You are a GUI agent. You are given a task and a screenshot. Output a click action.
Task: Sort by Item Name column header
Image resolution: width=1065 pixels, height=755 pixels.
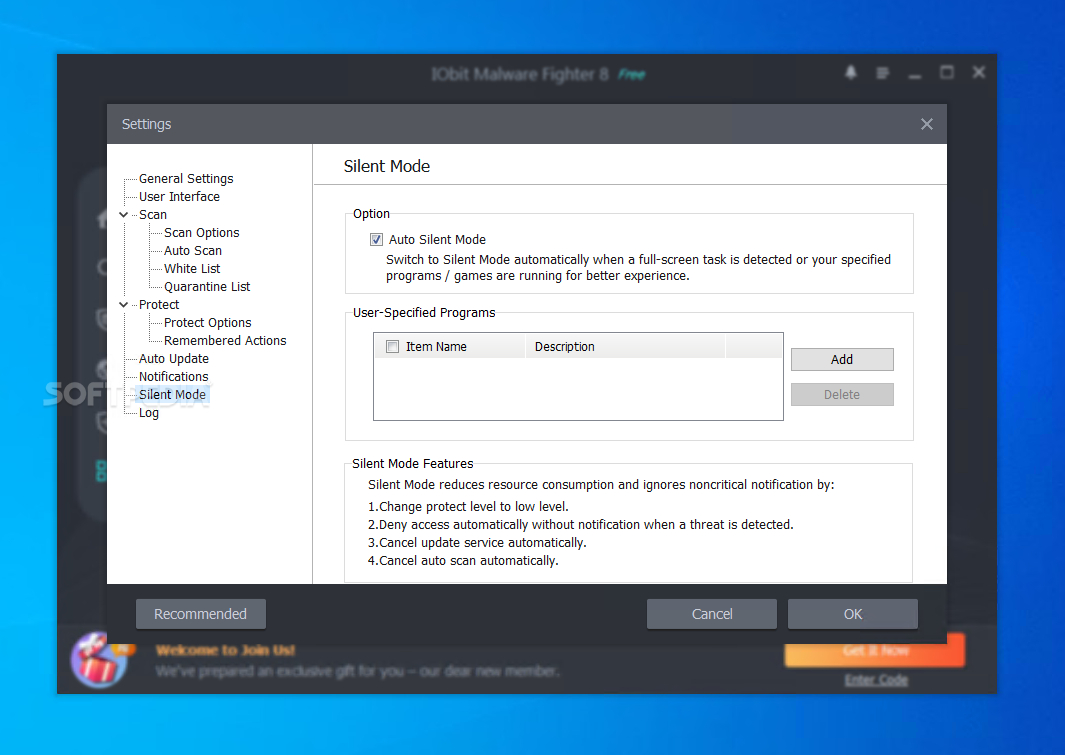(450, 347)
